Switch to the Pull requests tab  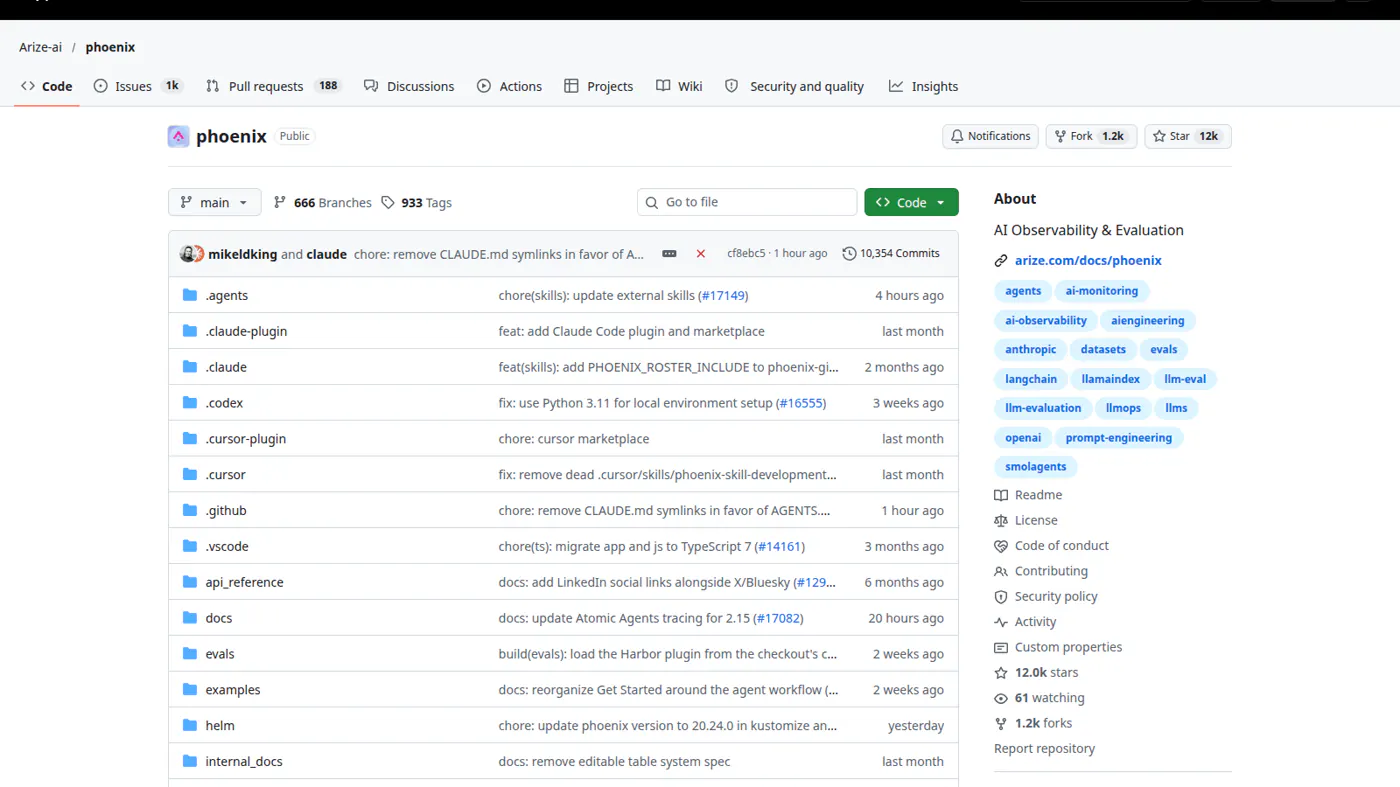click(x=273, y=86)
